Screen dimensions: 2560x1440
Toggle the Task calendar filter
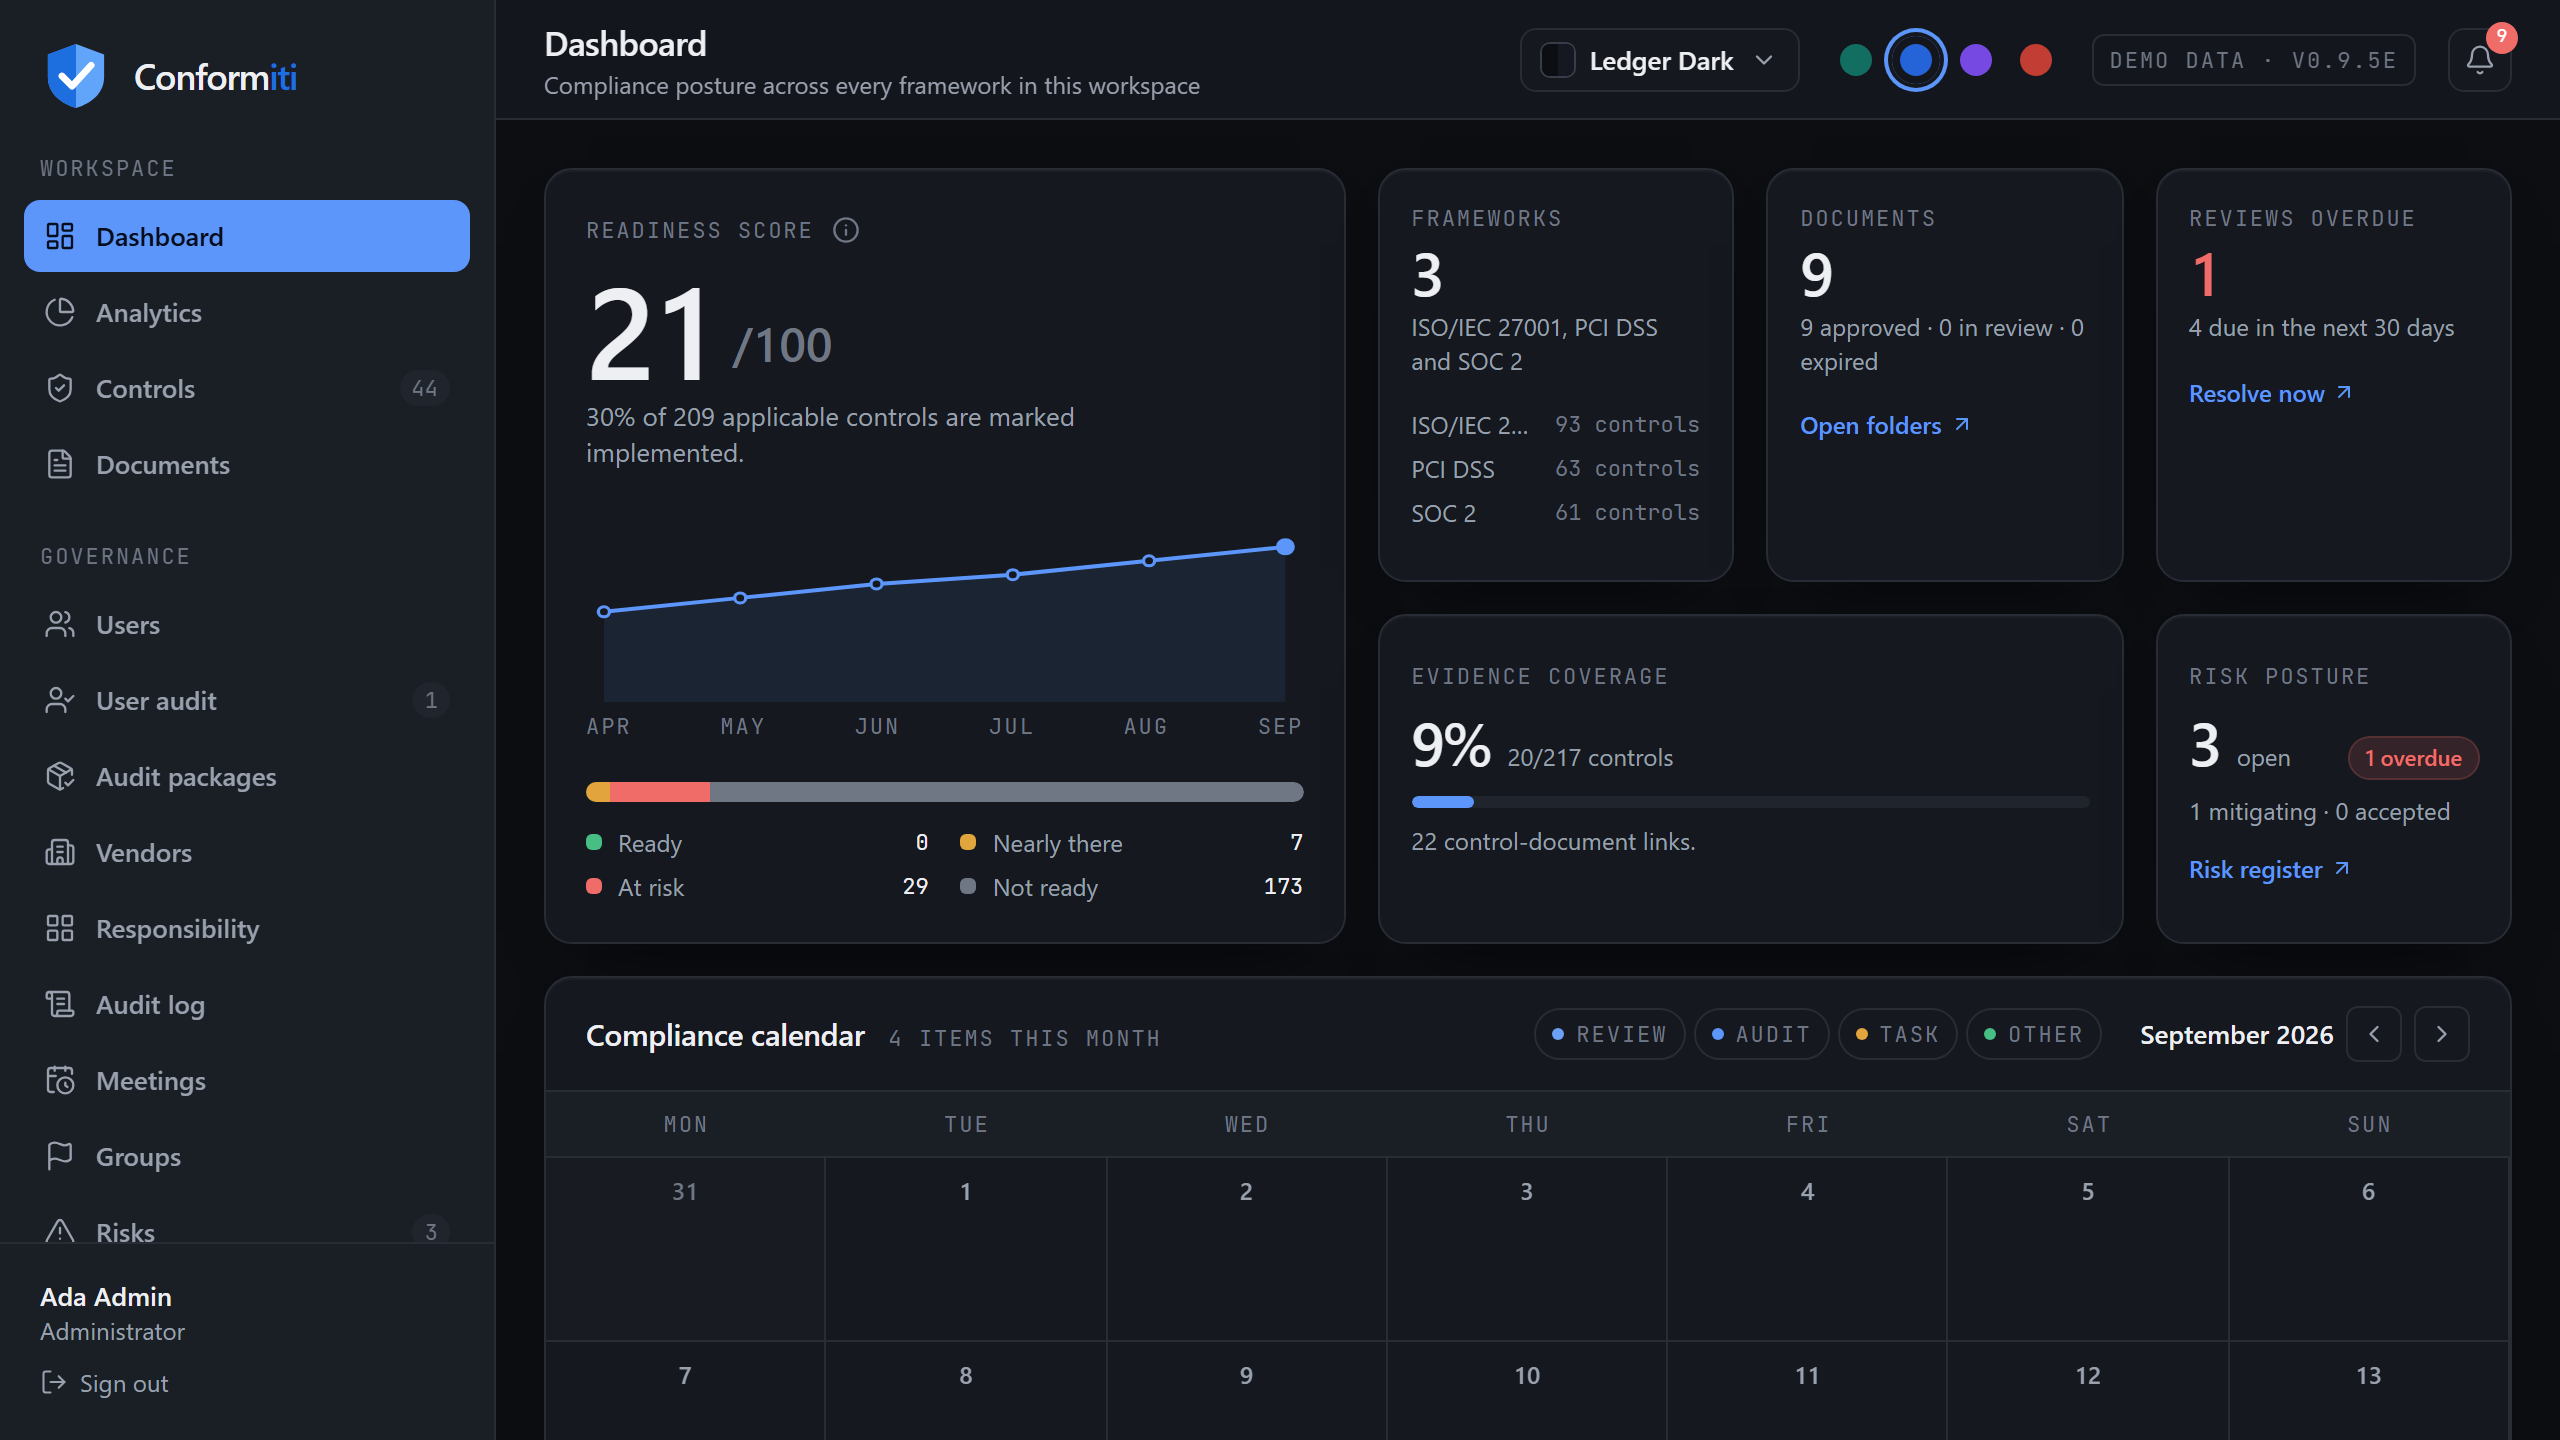pos(1897,1034)
